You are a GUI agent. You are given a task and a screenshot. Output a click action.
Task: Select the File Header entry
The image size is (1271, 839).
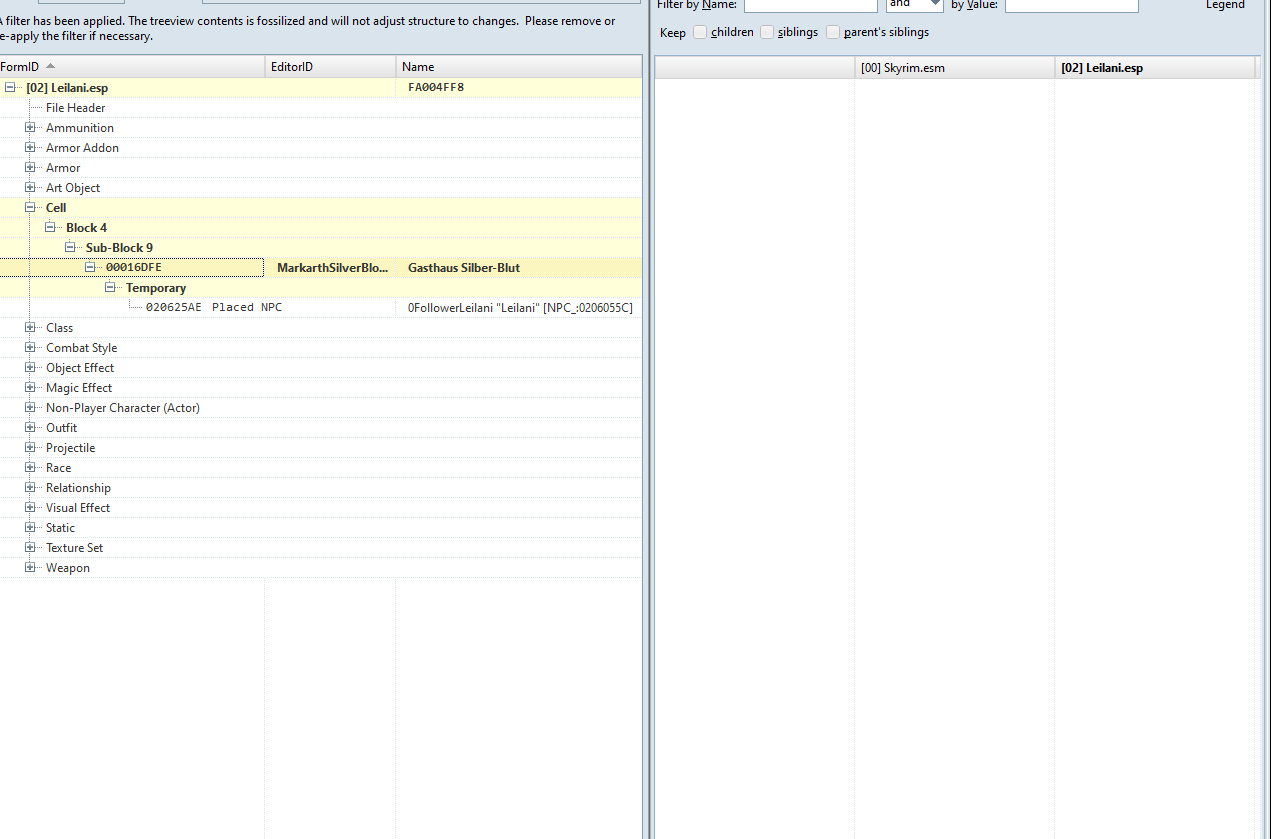75,108
